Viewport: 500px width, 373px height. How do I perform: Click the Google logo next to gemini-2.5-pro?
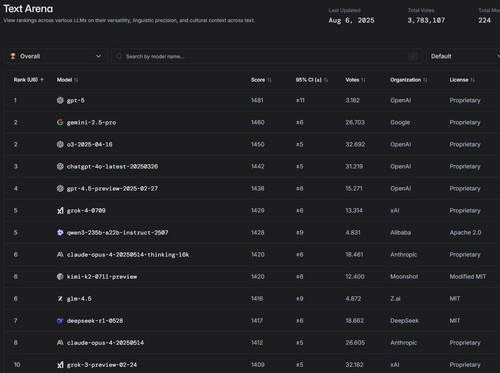pyautogui.click(x=60, y=122)
